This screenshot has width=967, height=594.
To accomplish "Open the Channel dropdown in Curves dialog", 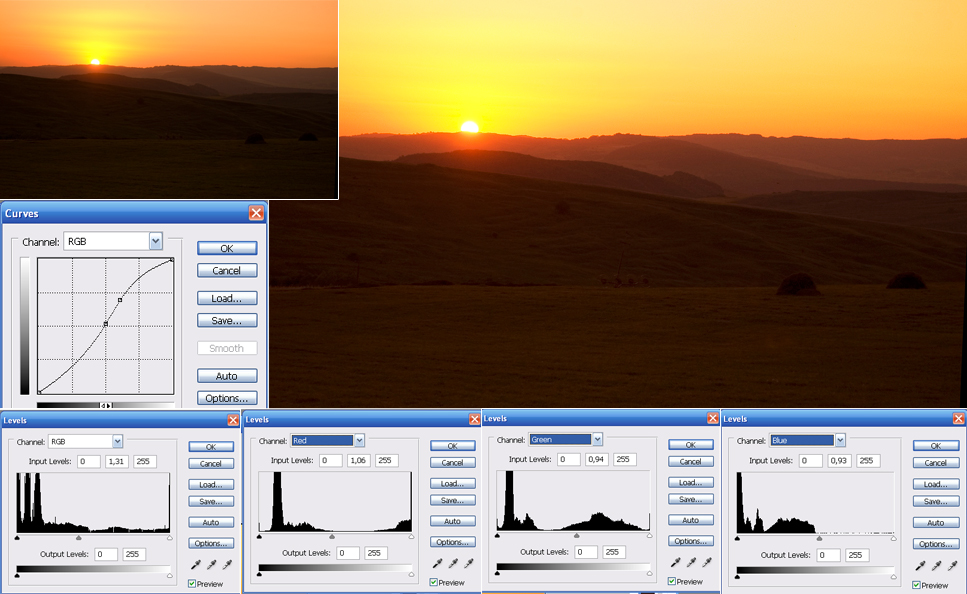I will pos(155,241).
